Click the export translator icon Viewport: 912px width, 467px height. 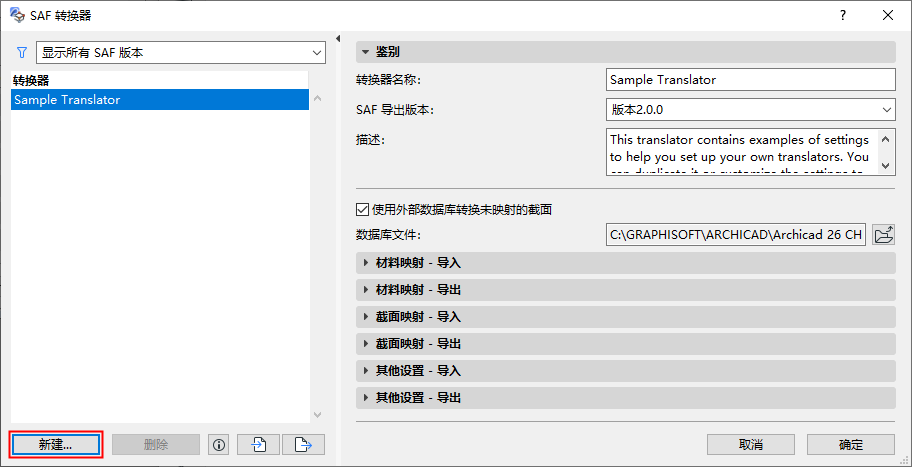click(x=303, y=445)
